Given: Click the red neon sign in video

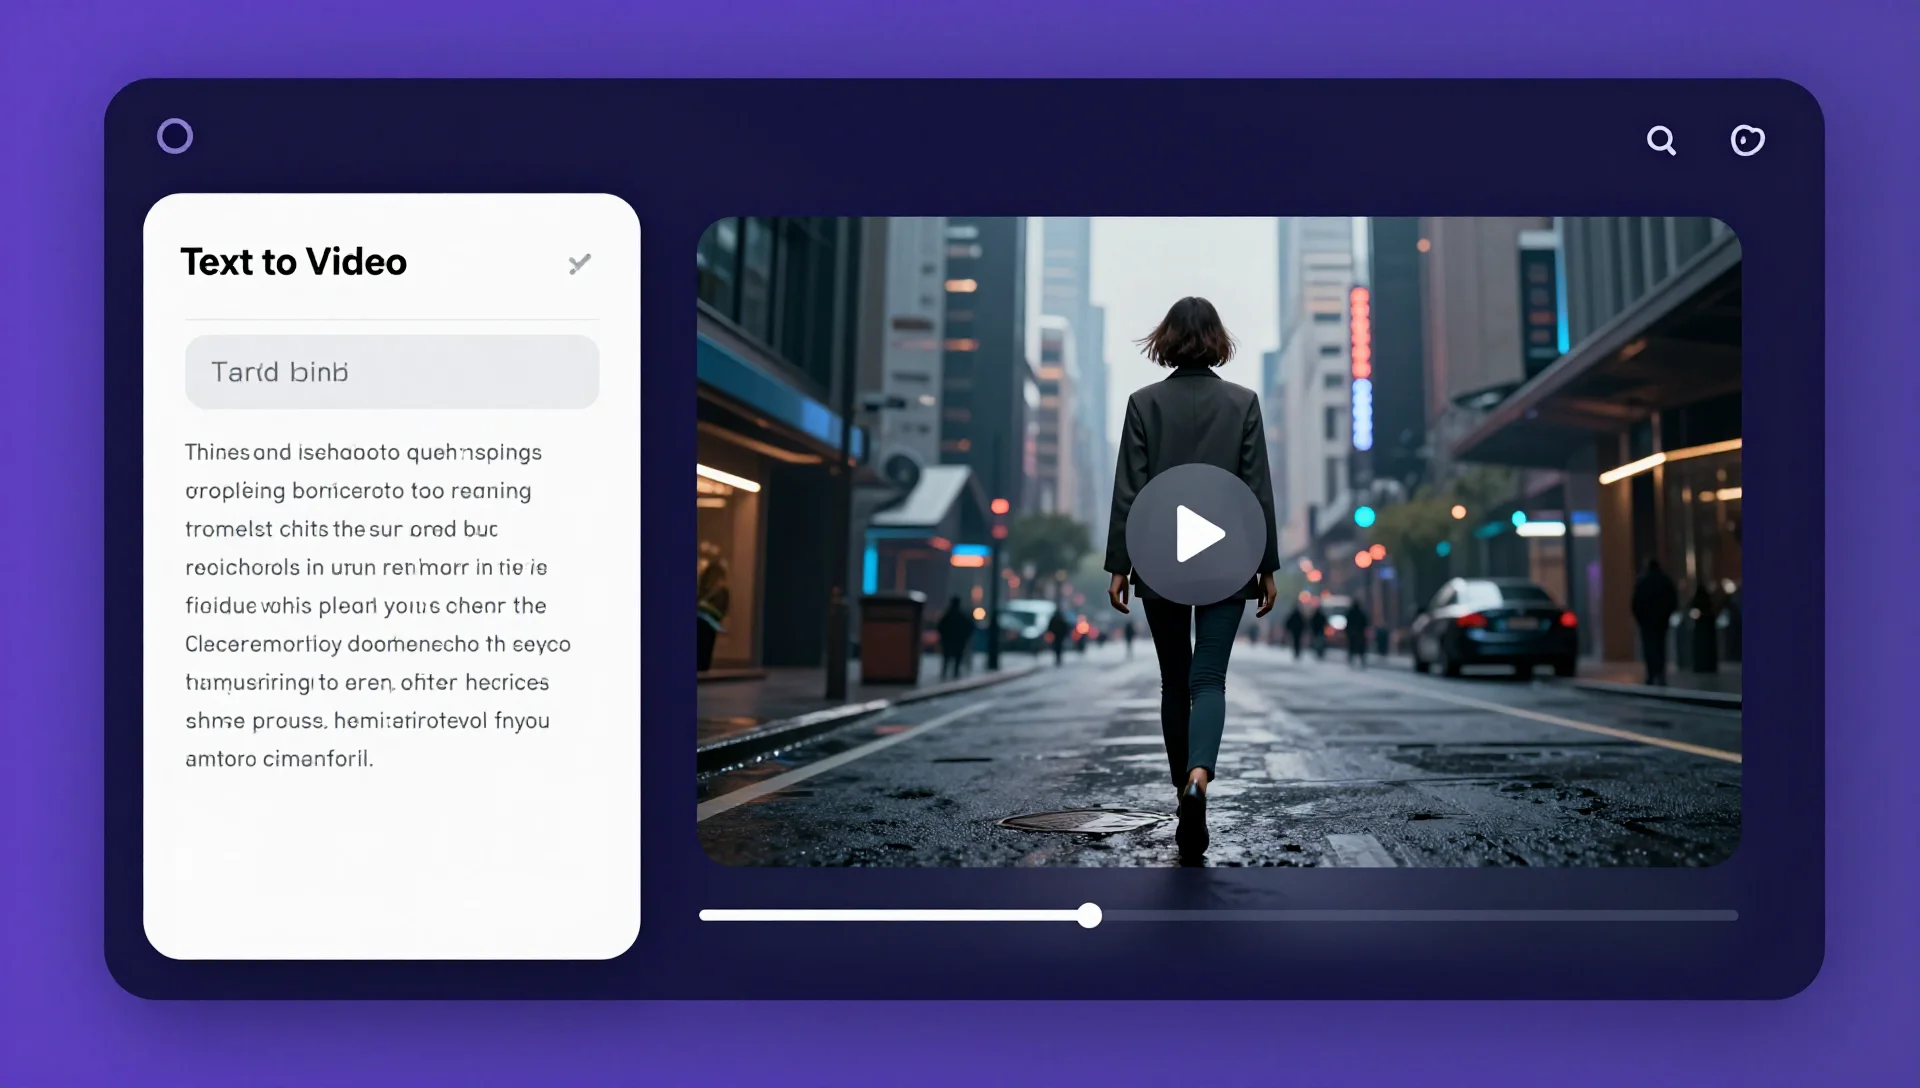Looking at the screenshot, I should [x=1360, y=332].
